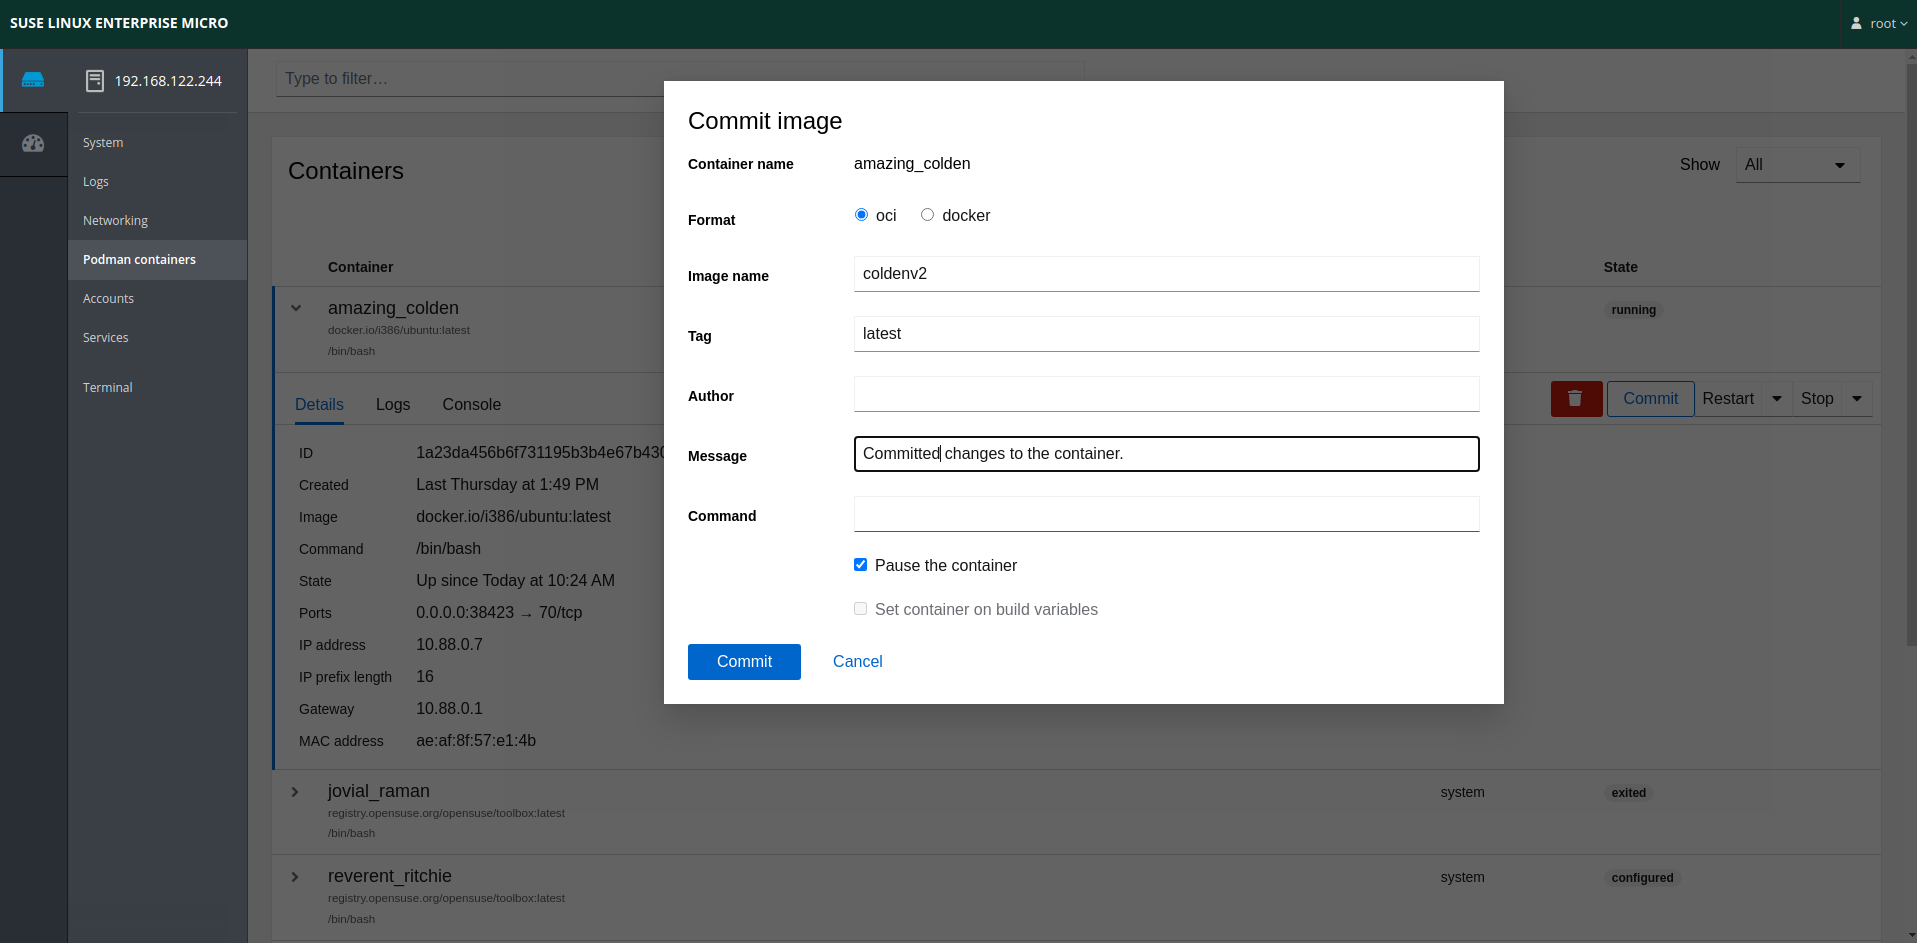Open the Stop dropdown arrow
This screenshot has height=943, width=1917.
coord(1857,399)
